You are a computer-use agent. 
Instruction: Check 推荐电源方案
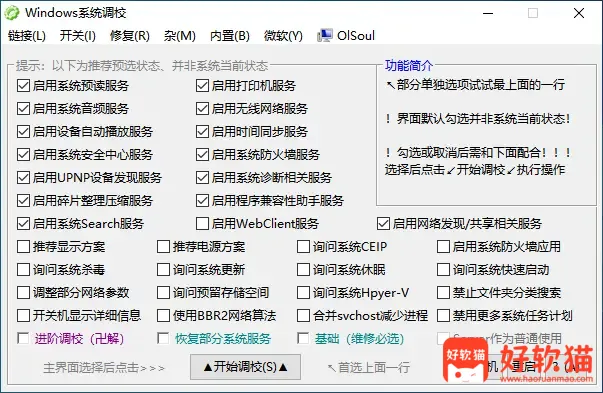coord(163,246)
